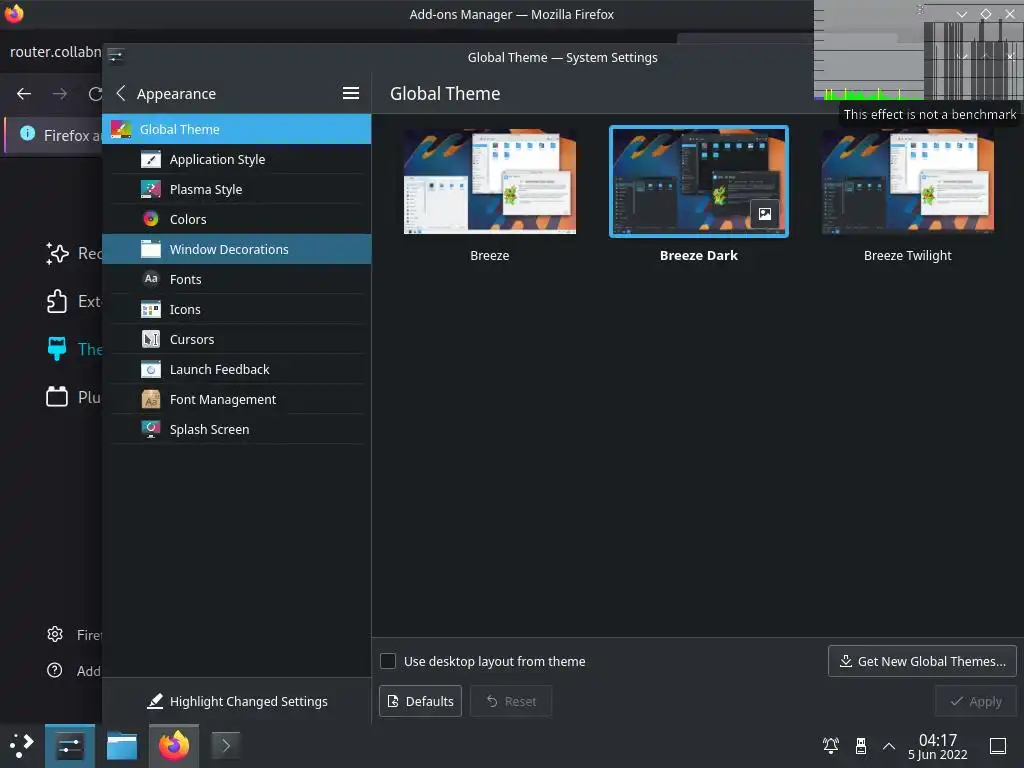Open Icons settings page
This screenshot has height=768, width=1024.
[x=236, y=310]
